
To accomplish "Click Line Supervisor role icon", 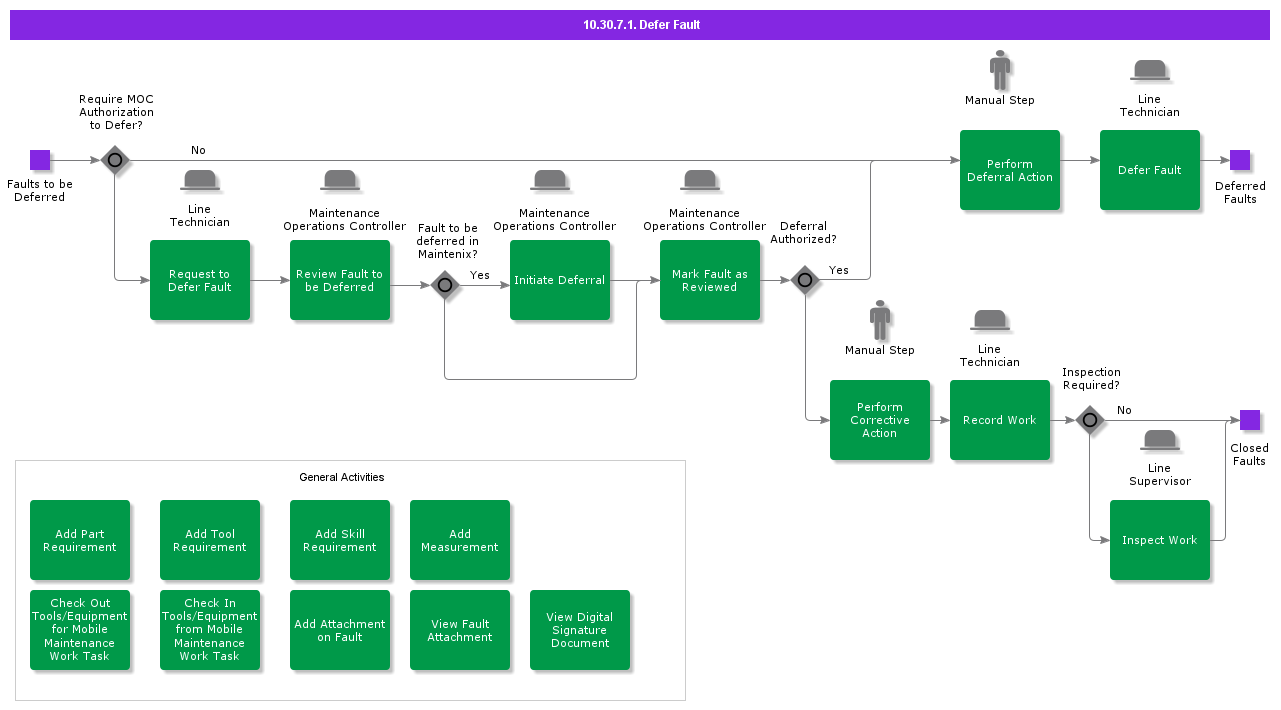I will pyautogui.click(x=1160, y=440).
